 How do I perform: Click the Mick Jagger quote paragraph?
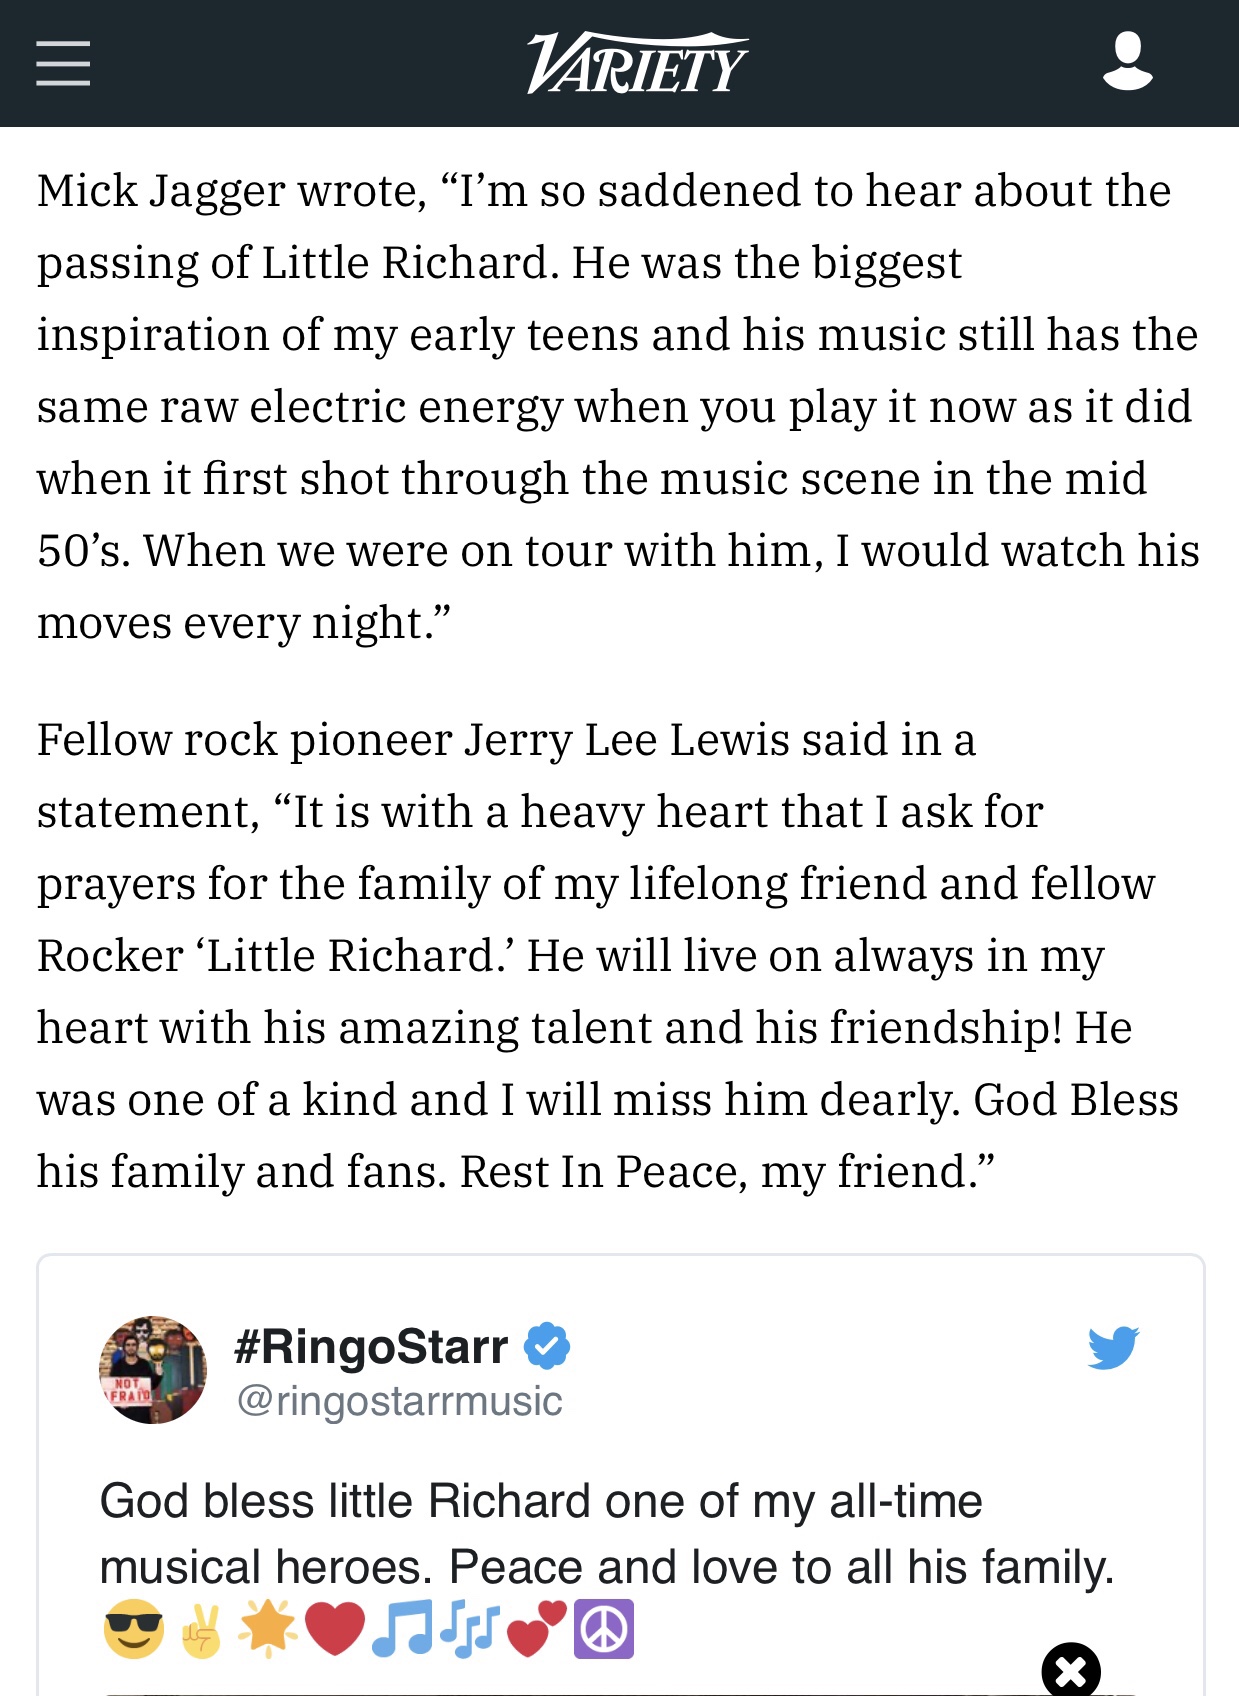(618, 406)
